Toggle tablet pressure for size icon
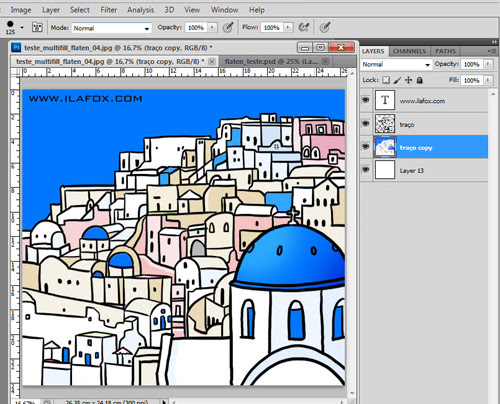 [325, 27]
